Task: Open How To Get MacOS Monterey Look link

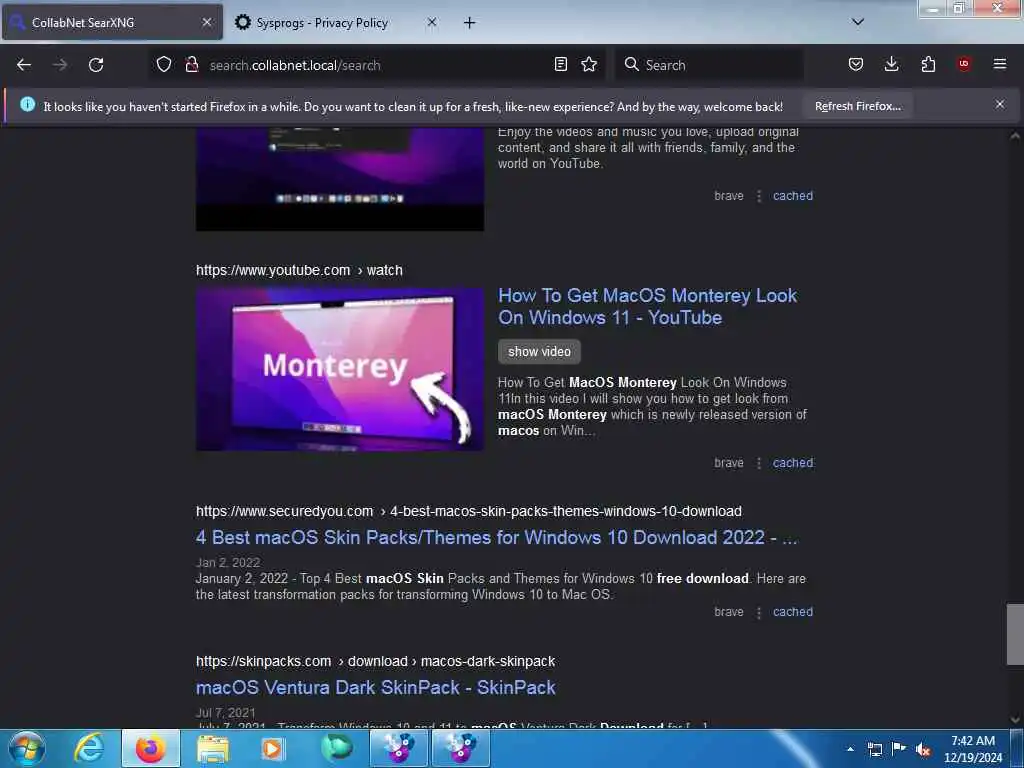Action: point(647,306)
